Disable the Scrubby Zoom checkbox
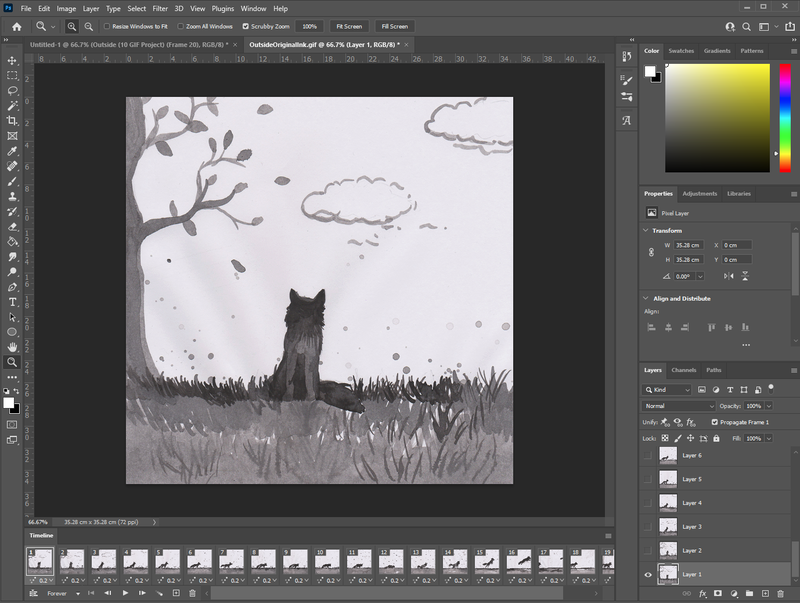800x603 pixels. pyautogui.click(x=246, y=26)
